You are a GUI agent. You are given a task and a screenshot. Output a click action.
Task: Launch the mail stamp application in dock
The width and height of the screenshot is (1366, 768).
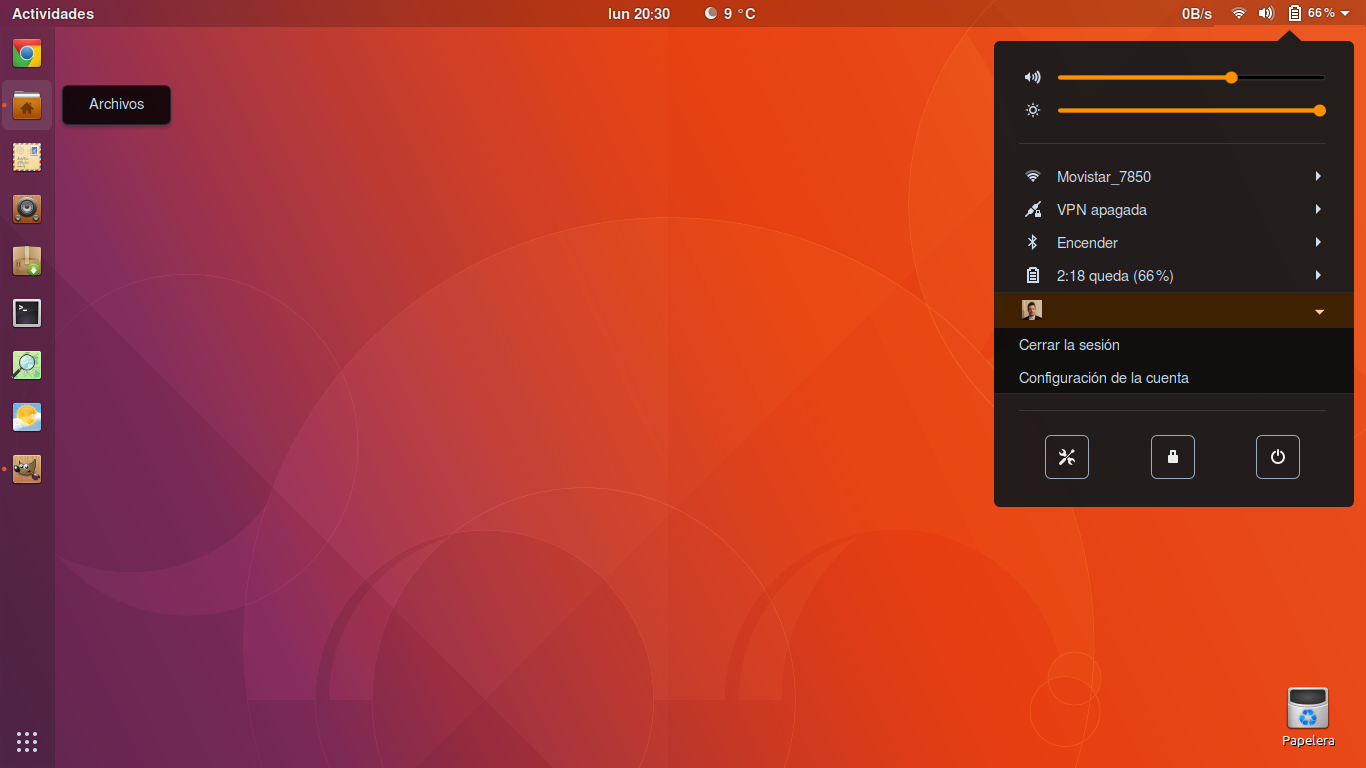(27, 157)
